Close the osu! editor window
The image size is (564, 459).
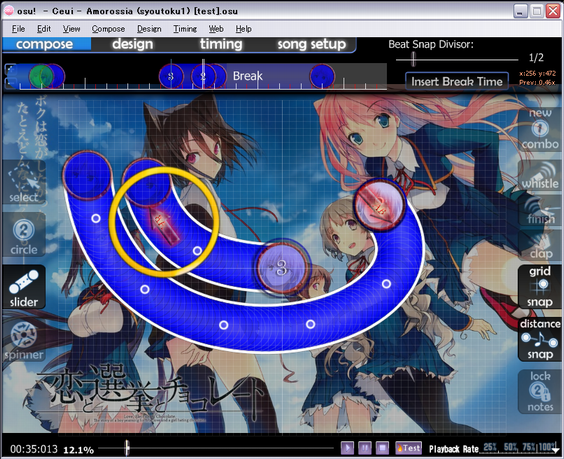(553, 11)
